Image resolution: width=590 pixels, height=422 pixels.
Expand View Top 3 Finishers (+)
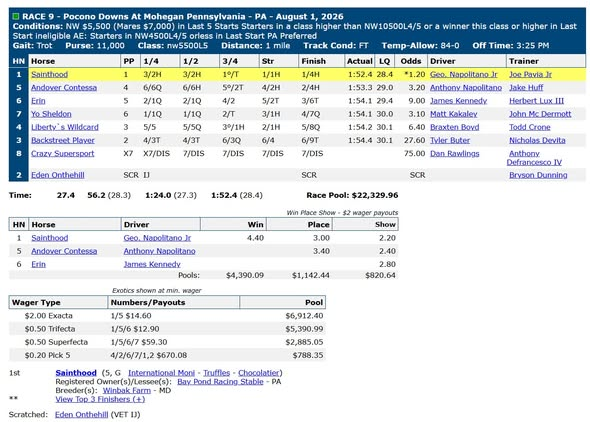pos(100,399)
